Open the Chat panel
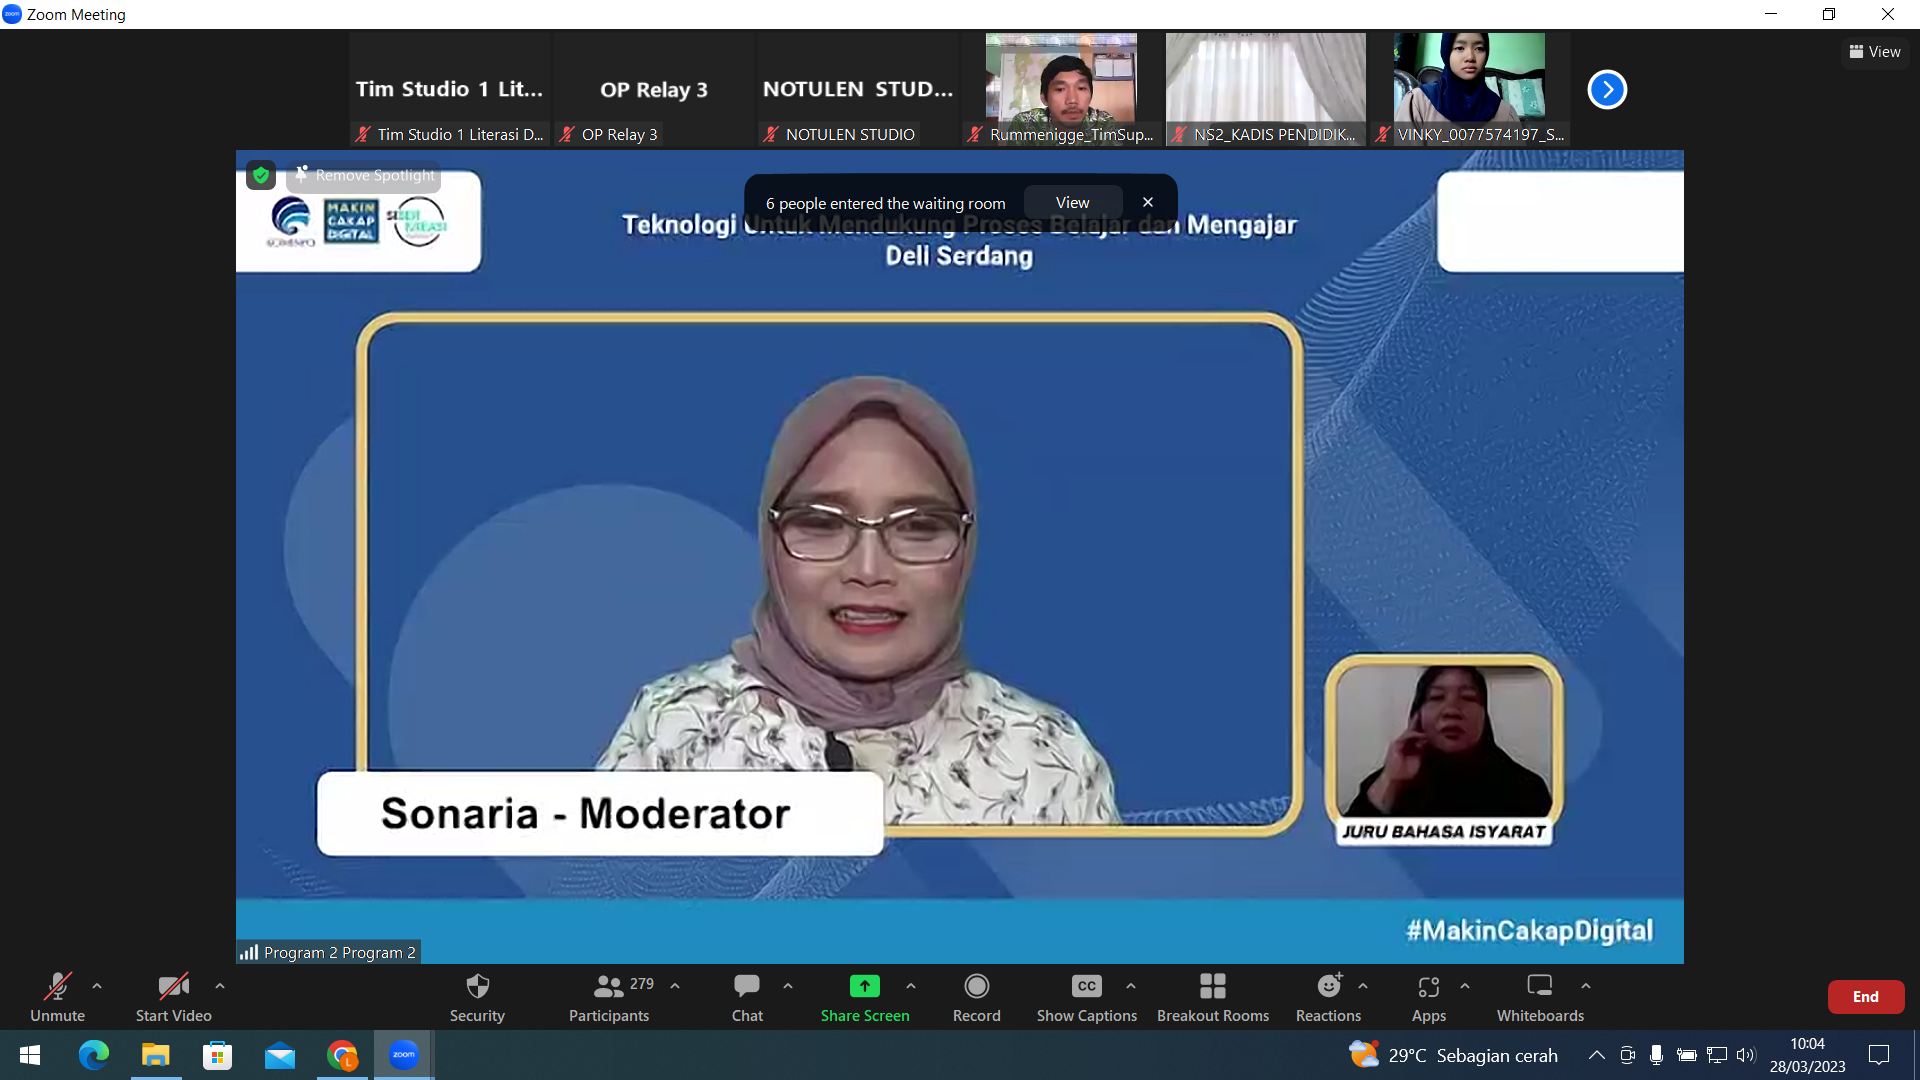The image size is (1920, 1080). click(747, 997)
